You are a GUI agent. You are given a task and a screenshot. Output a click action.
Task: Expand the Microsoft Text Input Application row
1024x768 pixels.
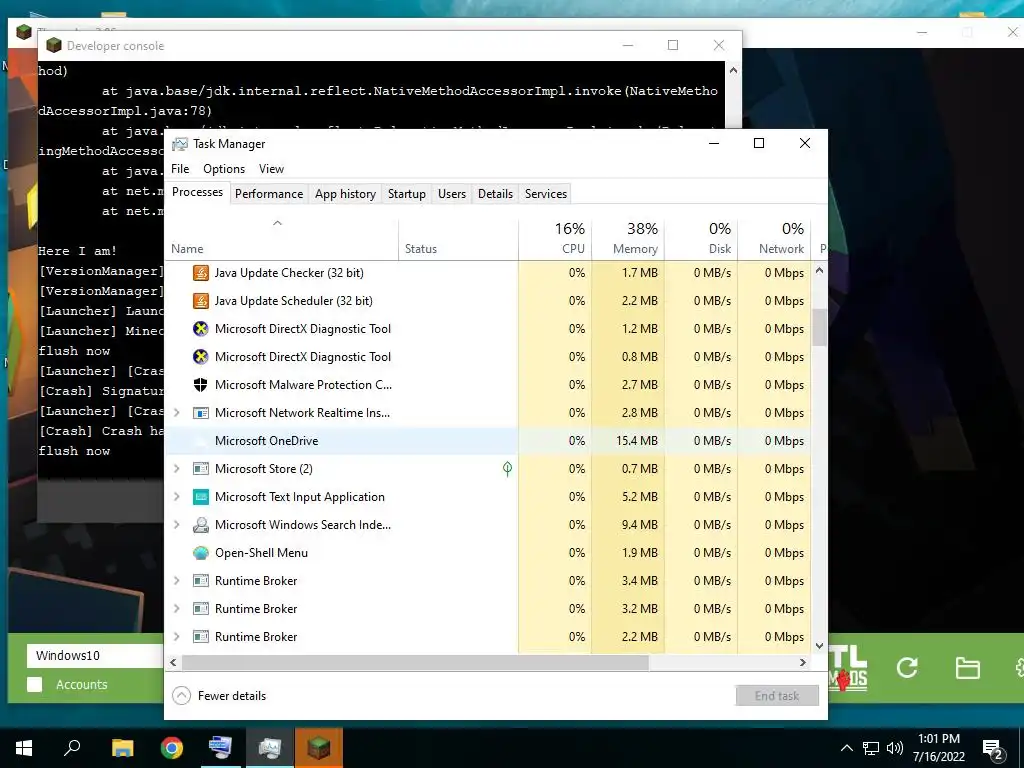(x=176, y=497)
